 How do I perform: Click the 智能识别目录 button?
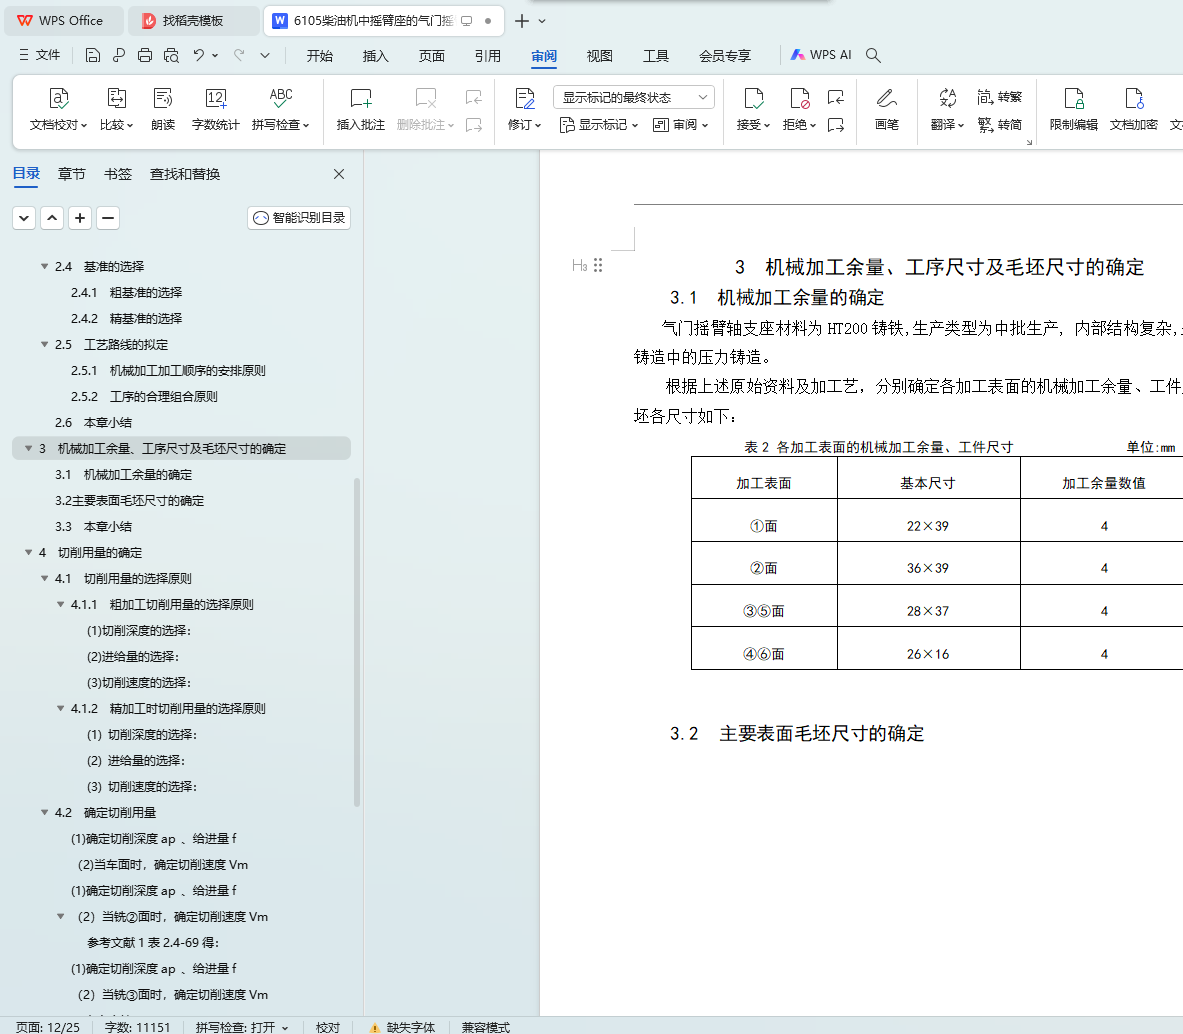tap(299, 218)
